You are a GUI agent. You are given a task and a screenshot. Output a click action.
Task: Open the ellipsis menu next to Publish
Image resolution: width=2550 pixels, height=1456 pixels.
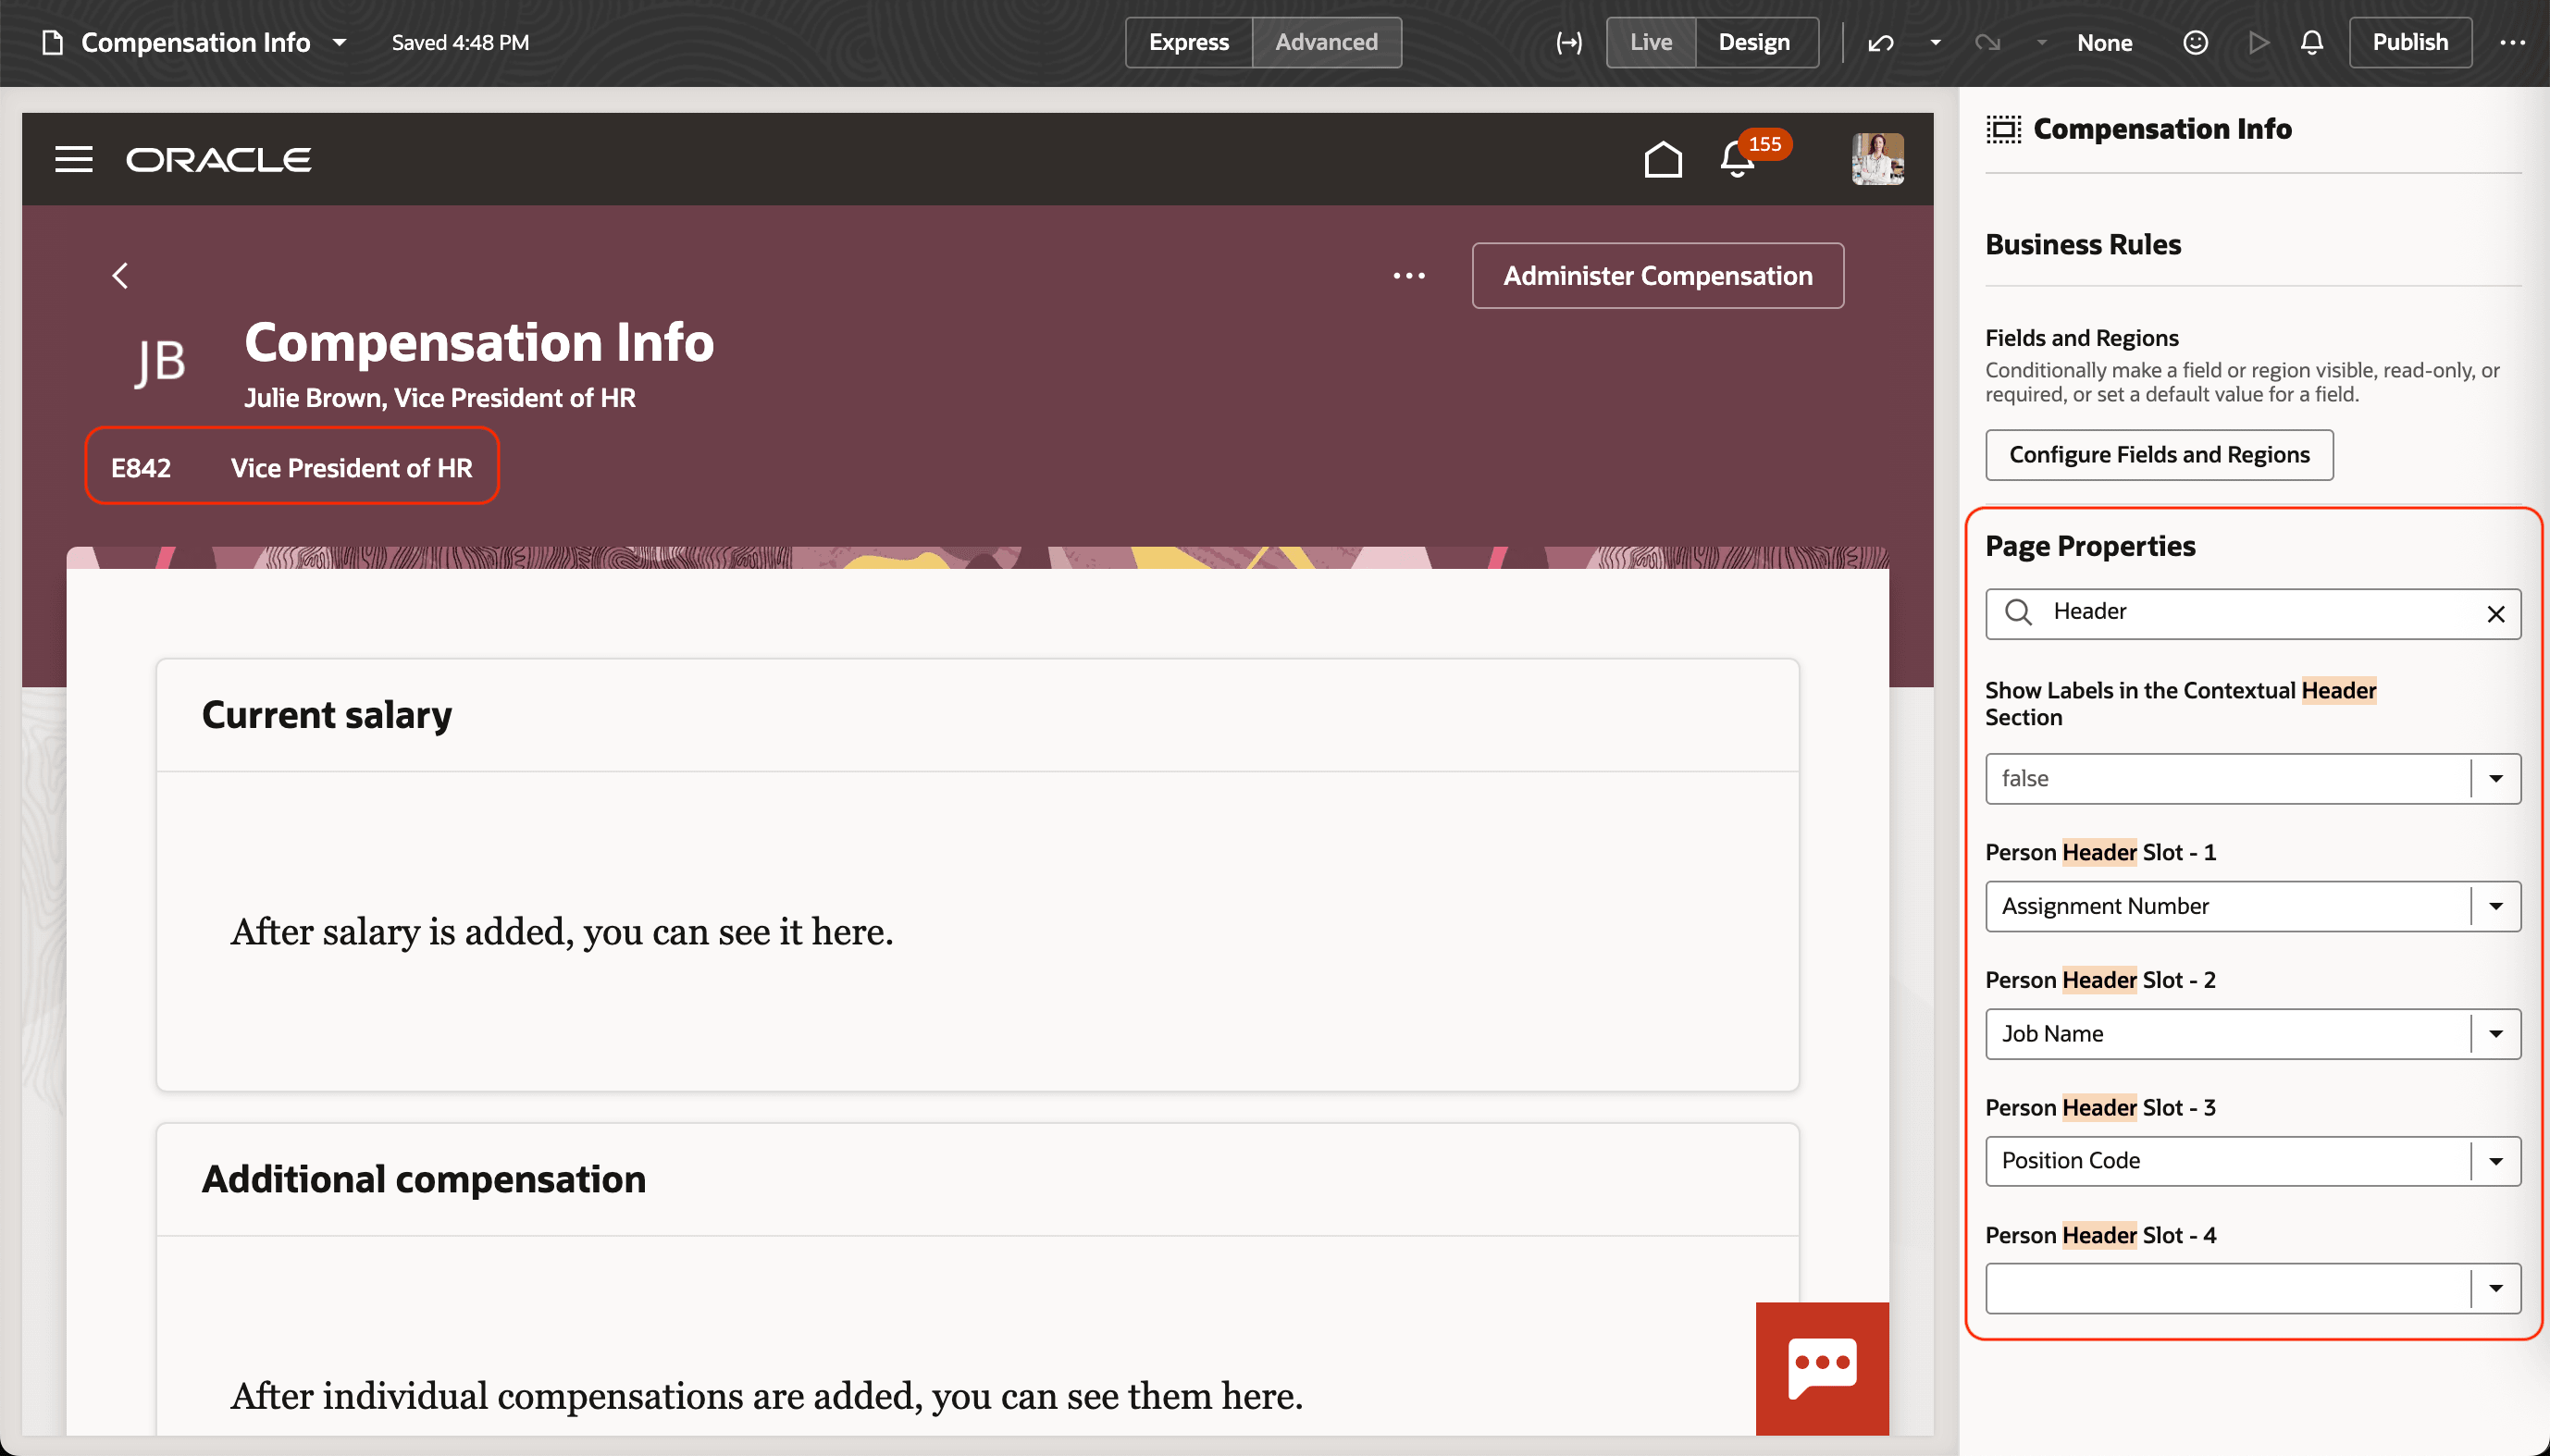[x=2513, y=42]
